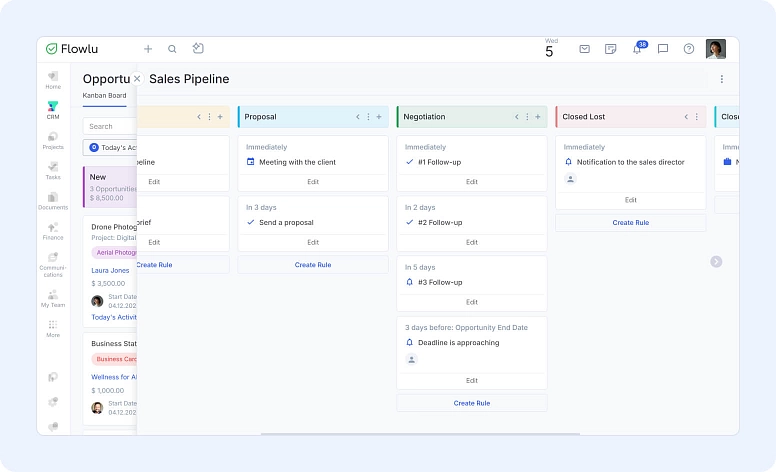Screen dimensions: 776x472
Task: Edit the #1 Follow-up rule
Action: pyautogui.click(x=472, y=182)
